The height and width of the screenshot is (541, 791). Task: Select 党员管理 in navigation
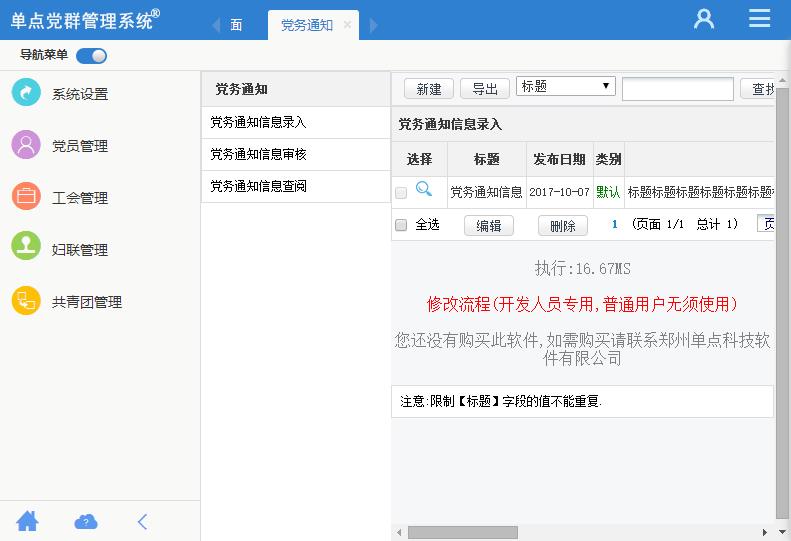coord(80,146)
